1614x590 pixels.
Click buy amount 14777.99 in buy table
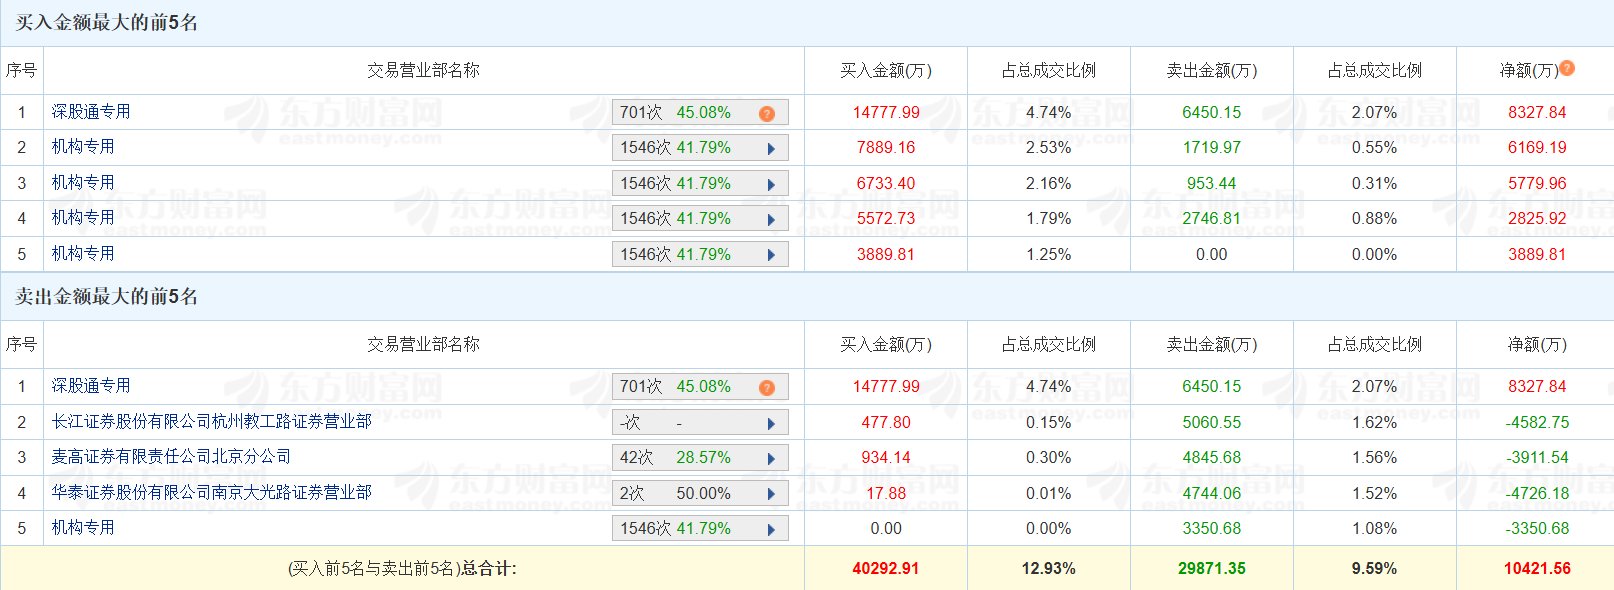coord(886,112)
